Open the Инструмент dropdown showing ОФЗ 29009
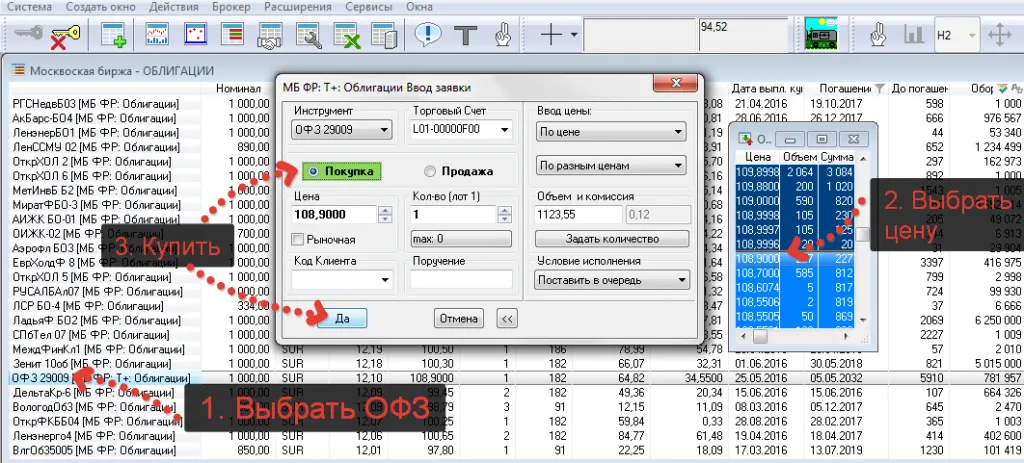 pyautogui.click(x=342, y=129)
